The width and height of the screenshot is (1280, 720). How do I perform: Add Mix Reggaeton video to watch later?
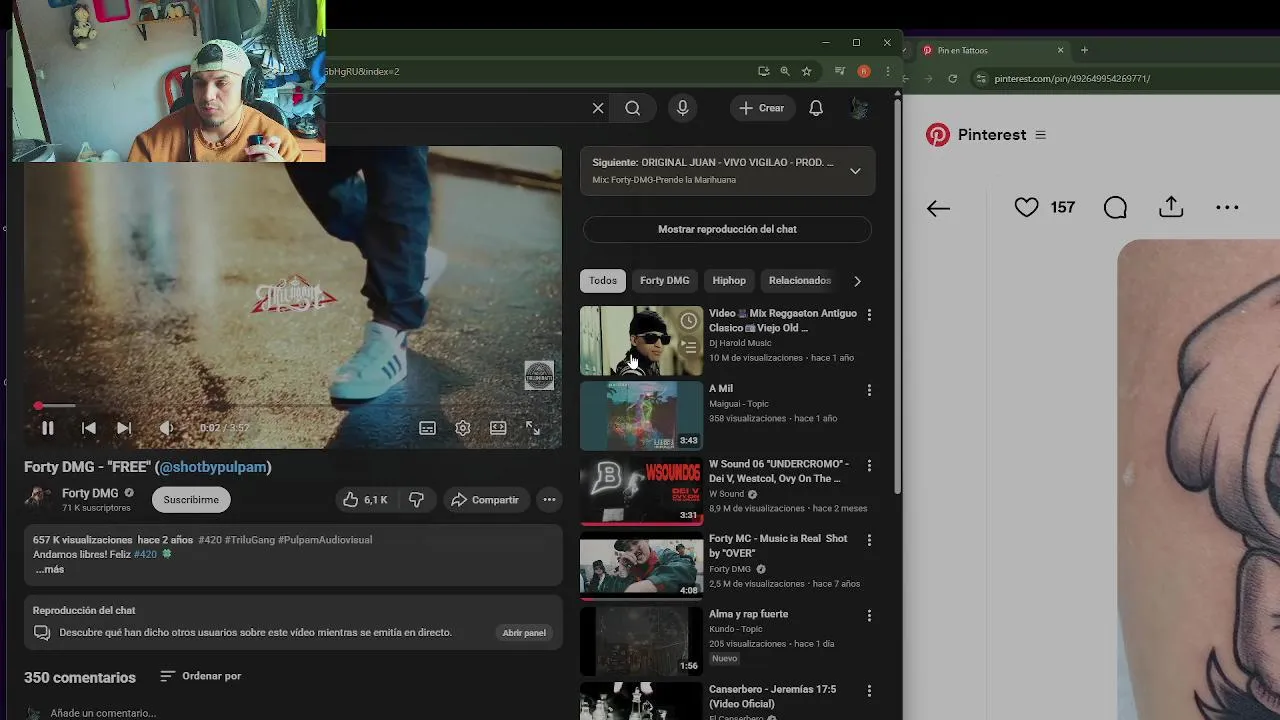coord(689,321)
